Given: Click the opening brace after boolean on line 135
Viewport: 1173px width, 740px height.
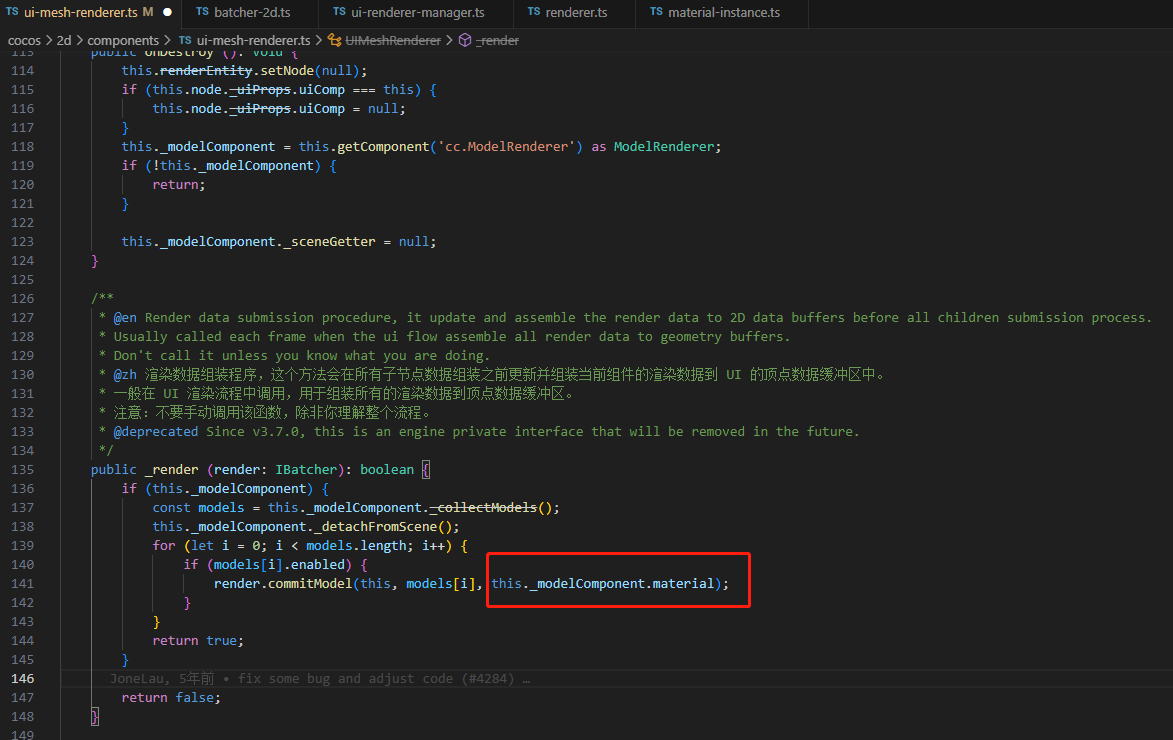Looking at the screenshot, I should 426,470.
